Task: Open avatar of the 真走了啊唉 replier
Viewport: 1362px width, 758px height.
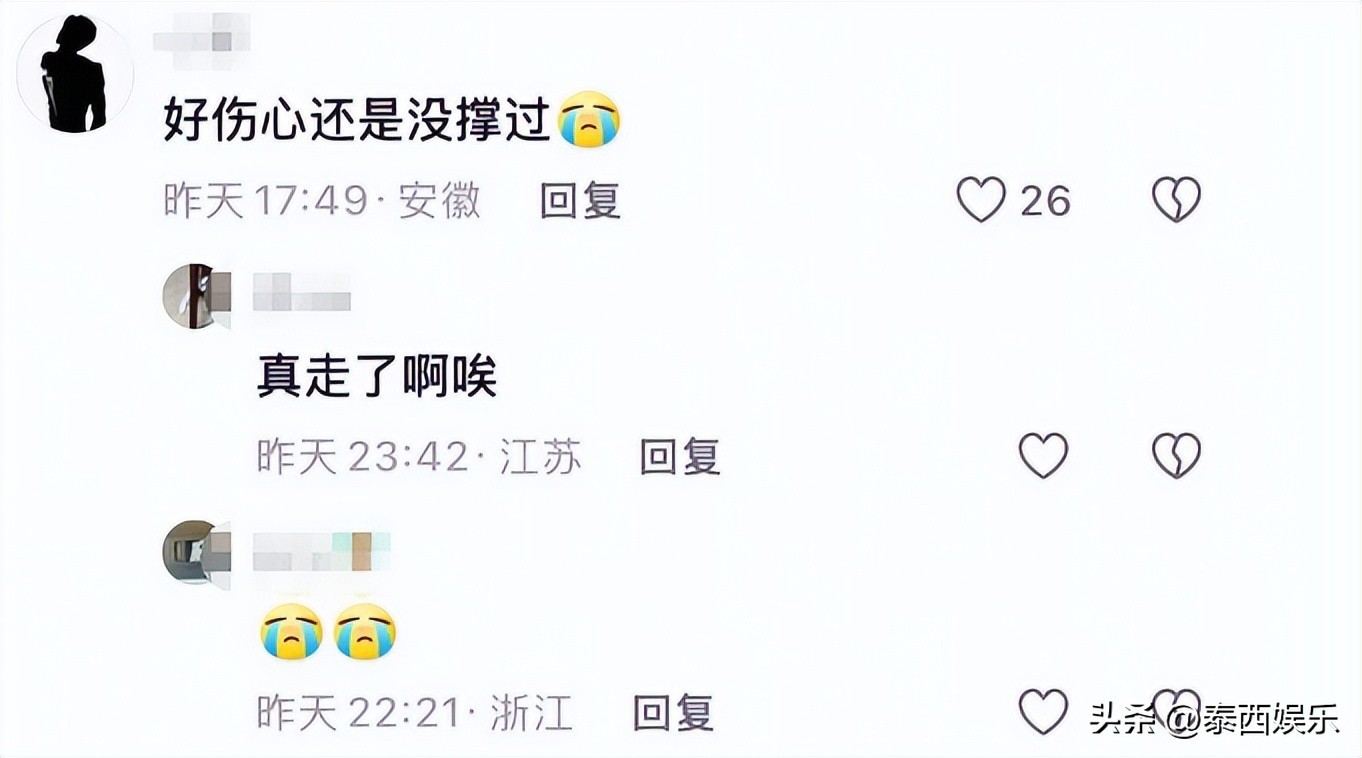Action: pos(197,296)
